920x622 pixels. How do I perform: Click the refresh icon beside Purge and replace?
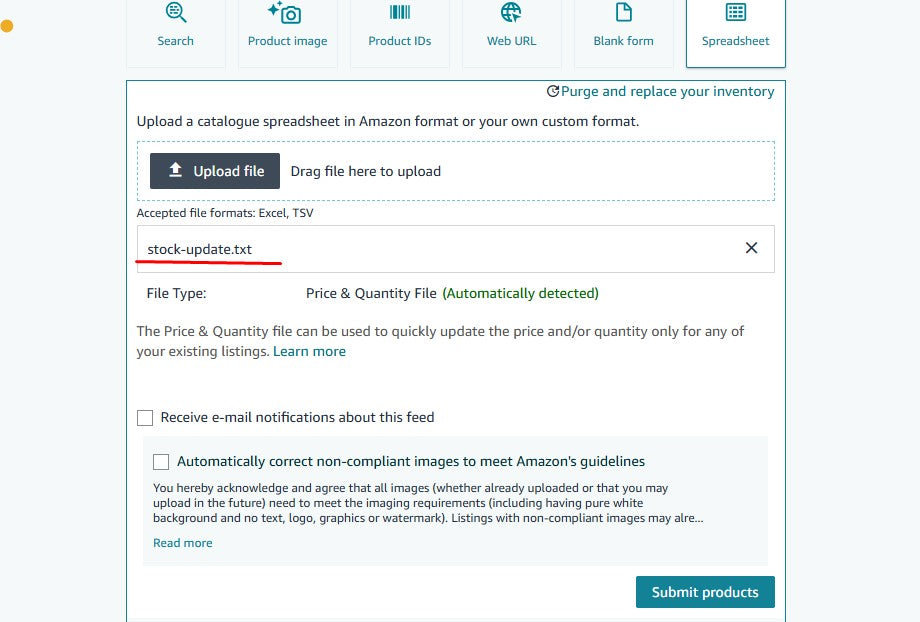point(552,92)
